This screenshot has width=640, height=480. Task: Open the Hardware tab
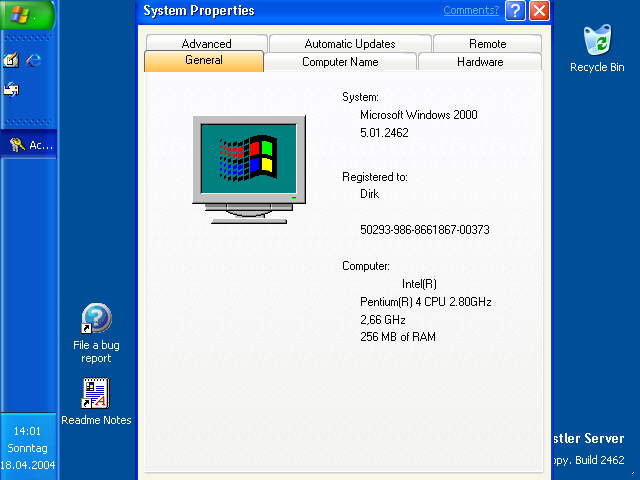point(480,62)
